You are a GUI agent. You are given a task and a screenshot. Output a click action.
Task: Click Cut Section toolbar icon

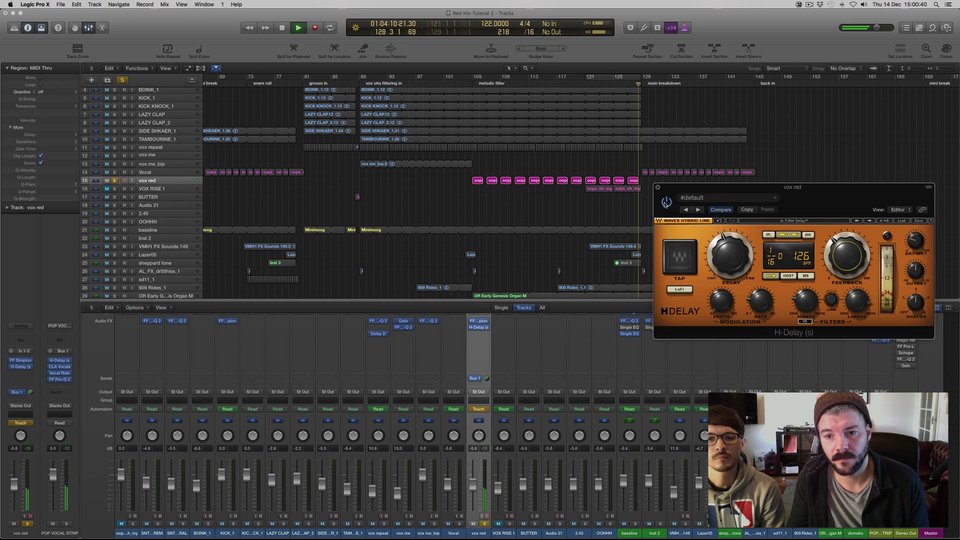[681, 48]
